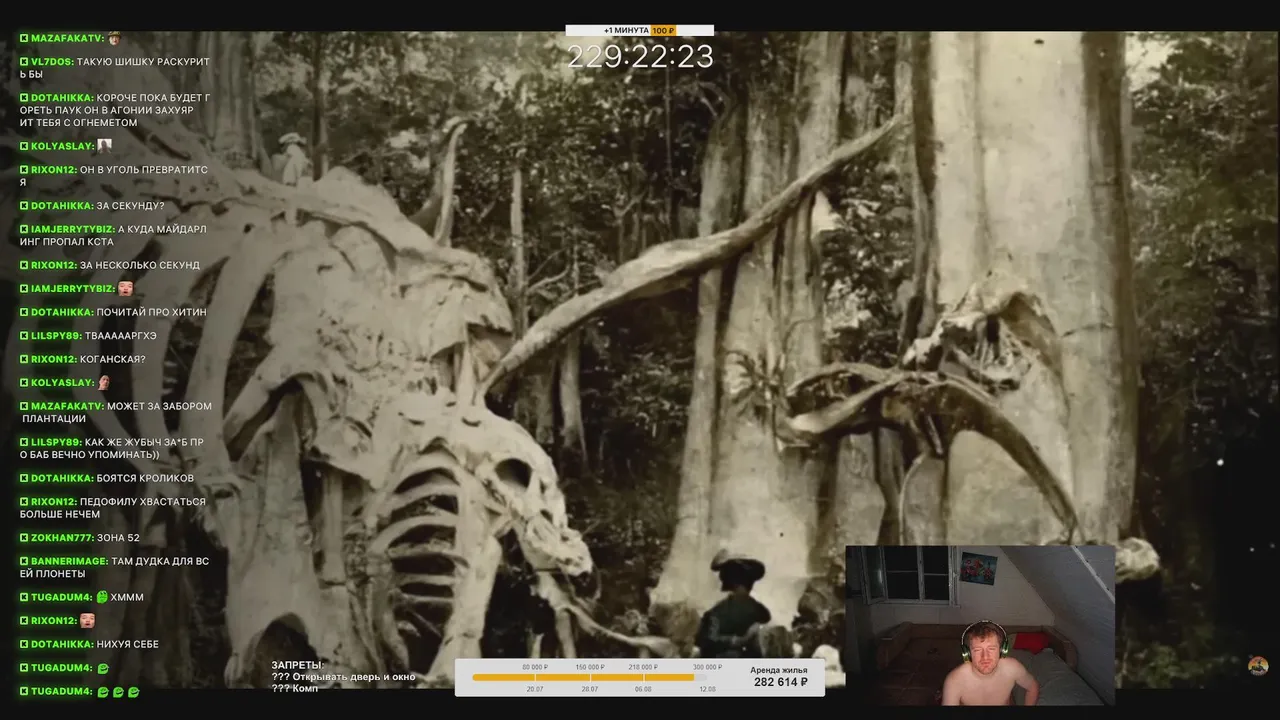
Task: Click the 28.07 date under the bar
Action: (x=589, y=689)
